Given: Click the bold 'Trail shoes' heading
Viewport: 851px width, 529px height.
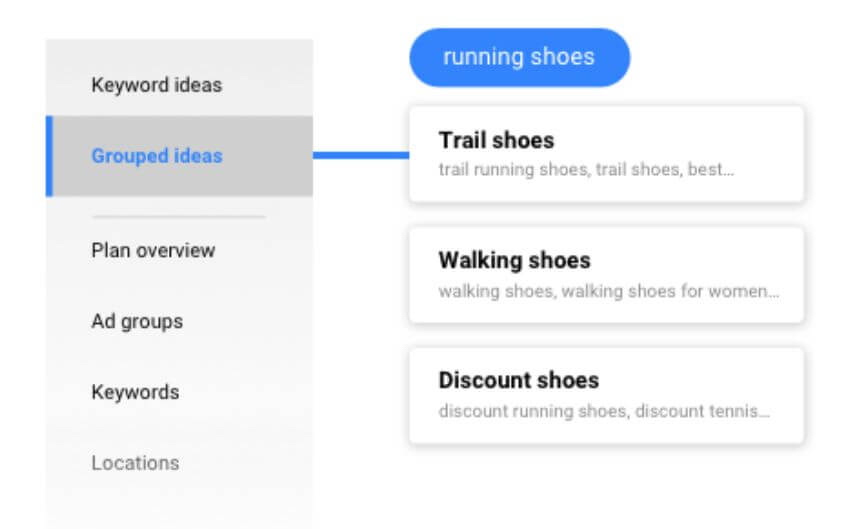Looking at the screenshot, I should pyautogui.click(x=496, y=140).
